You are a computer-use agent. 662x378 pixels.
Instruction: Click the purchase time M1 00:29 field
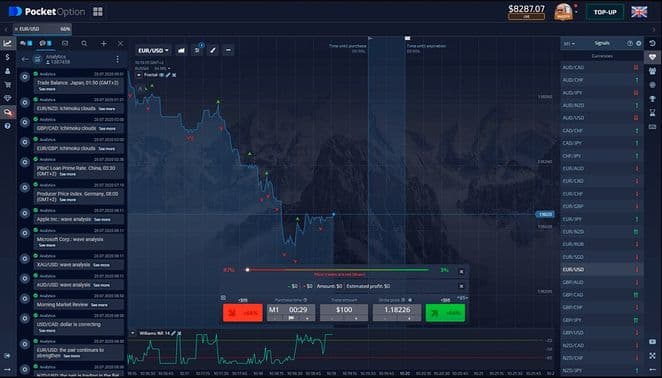tap(291, 313)
